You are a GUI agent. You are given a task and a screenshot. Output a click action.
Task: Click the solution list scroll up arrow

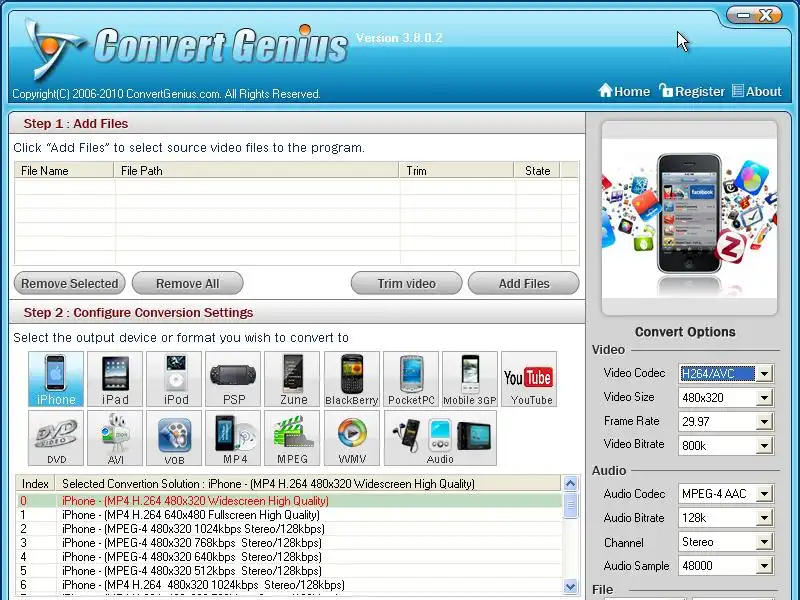tap(570, 483)
